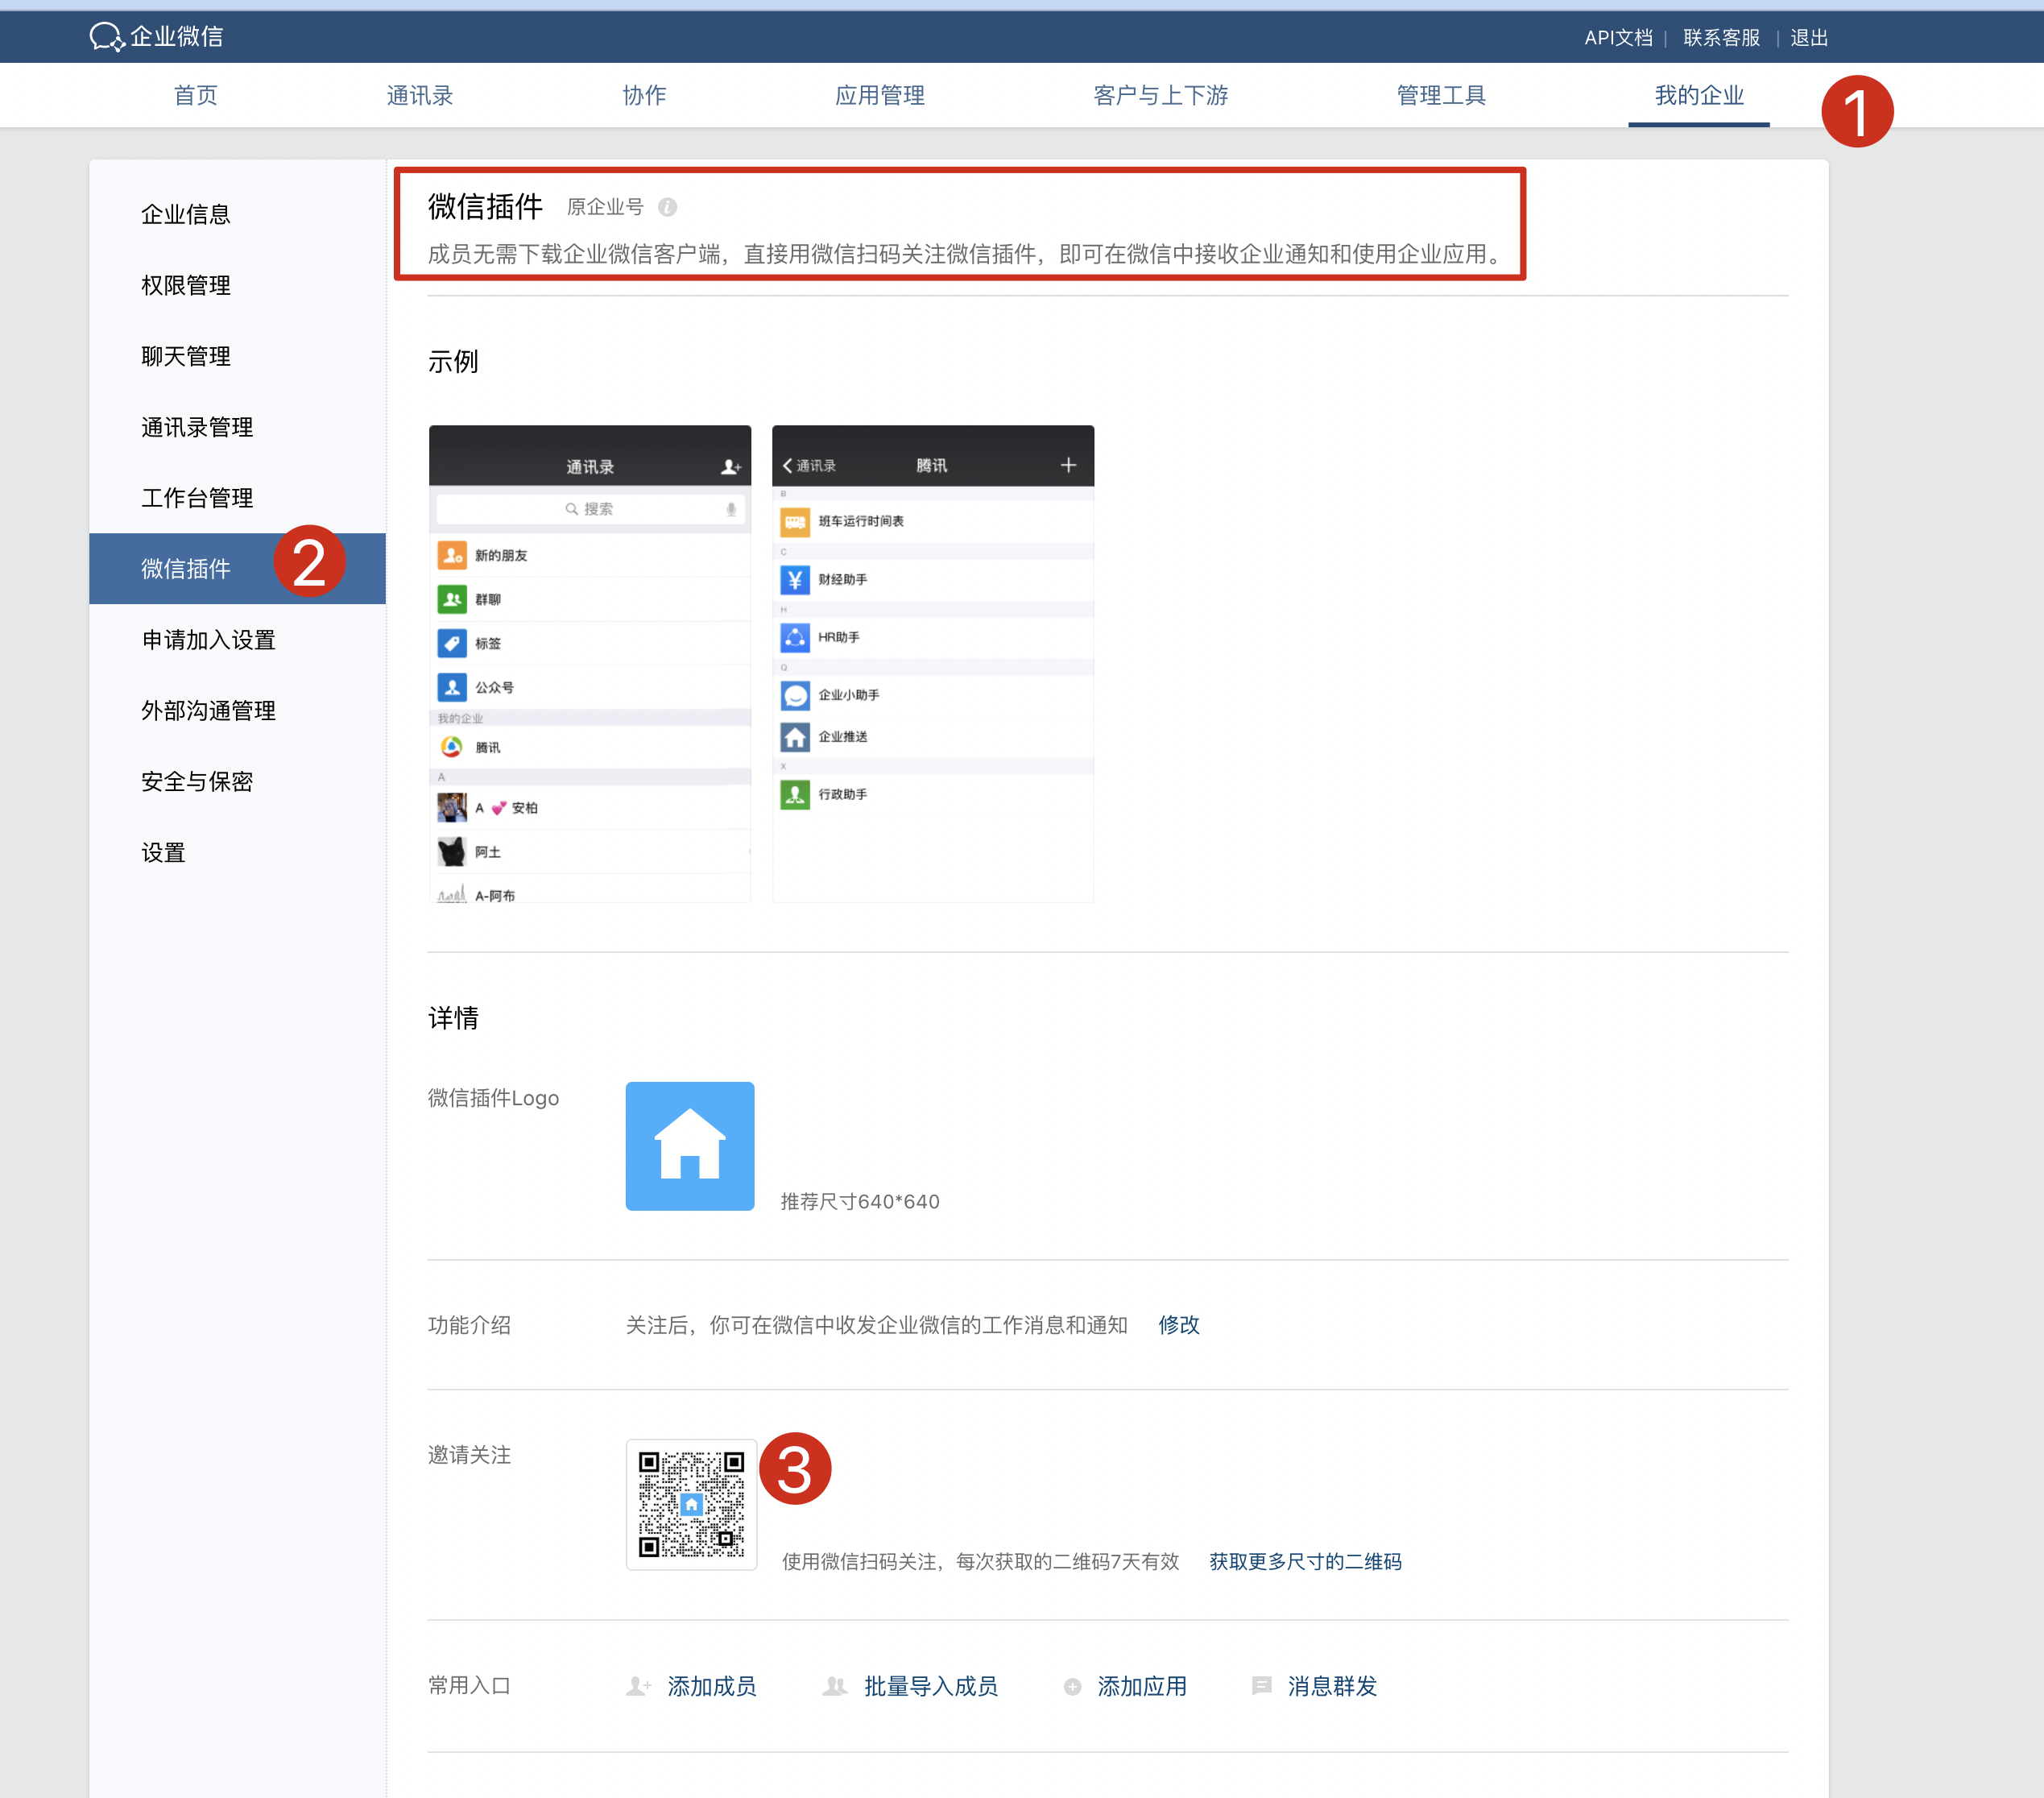The width and height of the screenshot is (2044, 1798).
Task: Click the info icon beside 原企业号
Action: [x=667, y=207]
